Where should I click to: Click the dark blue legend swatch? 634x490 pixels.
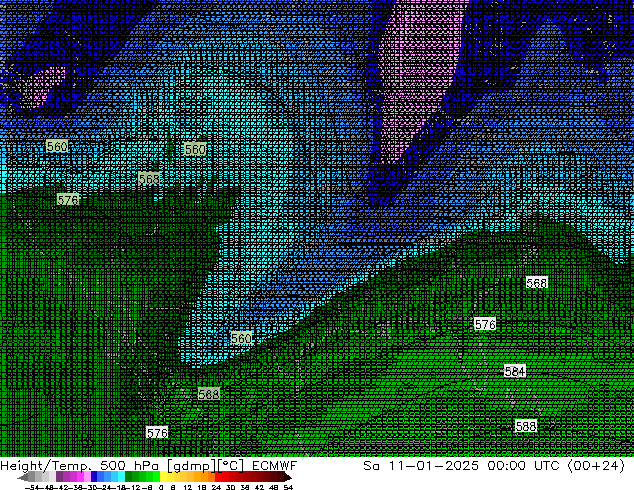pyautogui.click(x=94, y=477)
